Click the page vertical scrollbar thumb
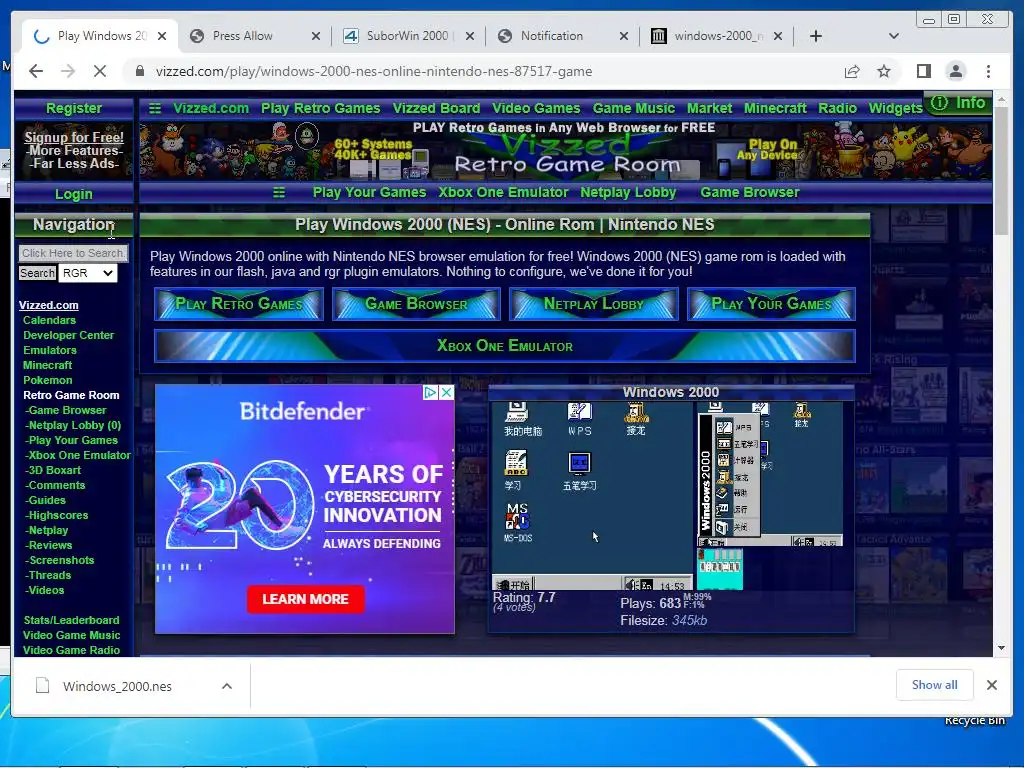The height and width of the screenshot is (768, 1024). click(1001, 170)
